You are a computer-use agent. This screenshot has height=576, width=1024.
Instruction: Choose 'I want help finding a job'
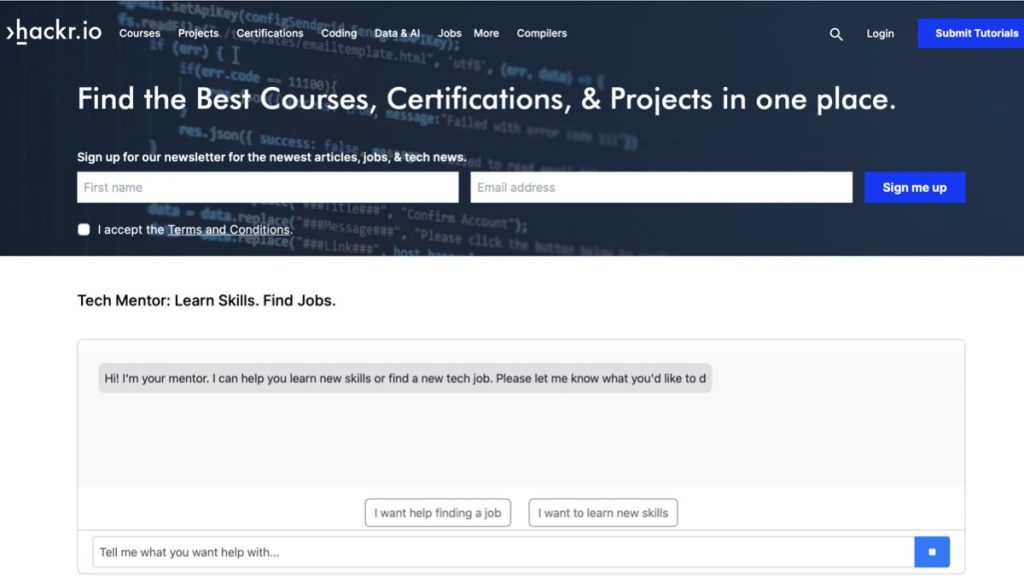click(x=438, y=513)
